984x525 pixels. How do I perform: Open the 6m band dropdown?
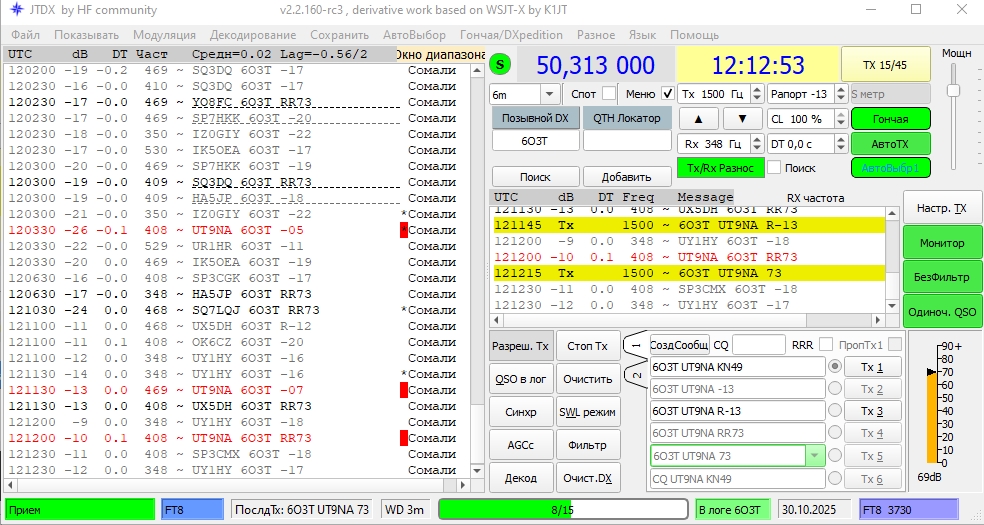tap(550, 94)
